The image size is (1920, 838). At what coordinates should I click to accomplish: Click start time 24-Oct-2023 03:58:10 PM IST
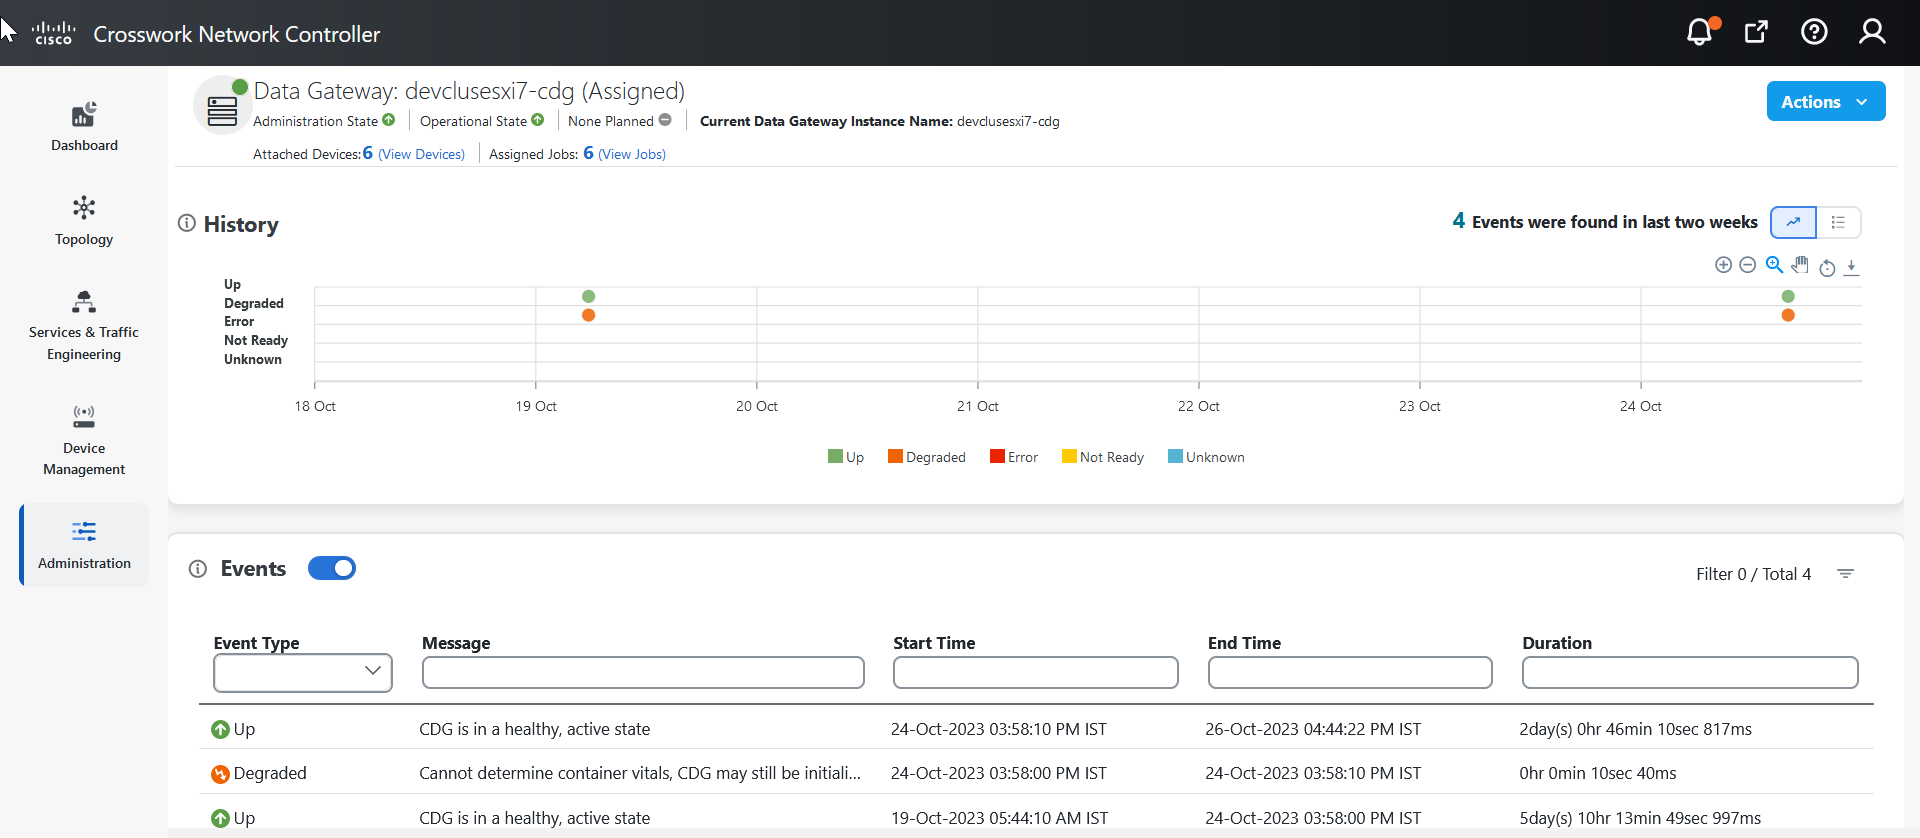[x=999, y=729]
